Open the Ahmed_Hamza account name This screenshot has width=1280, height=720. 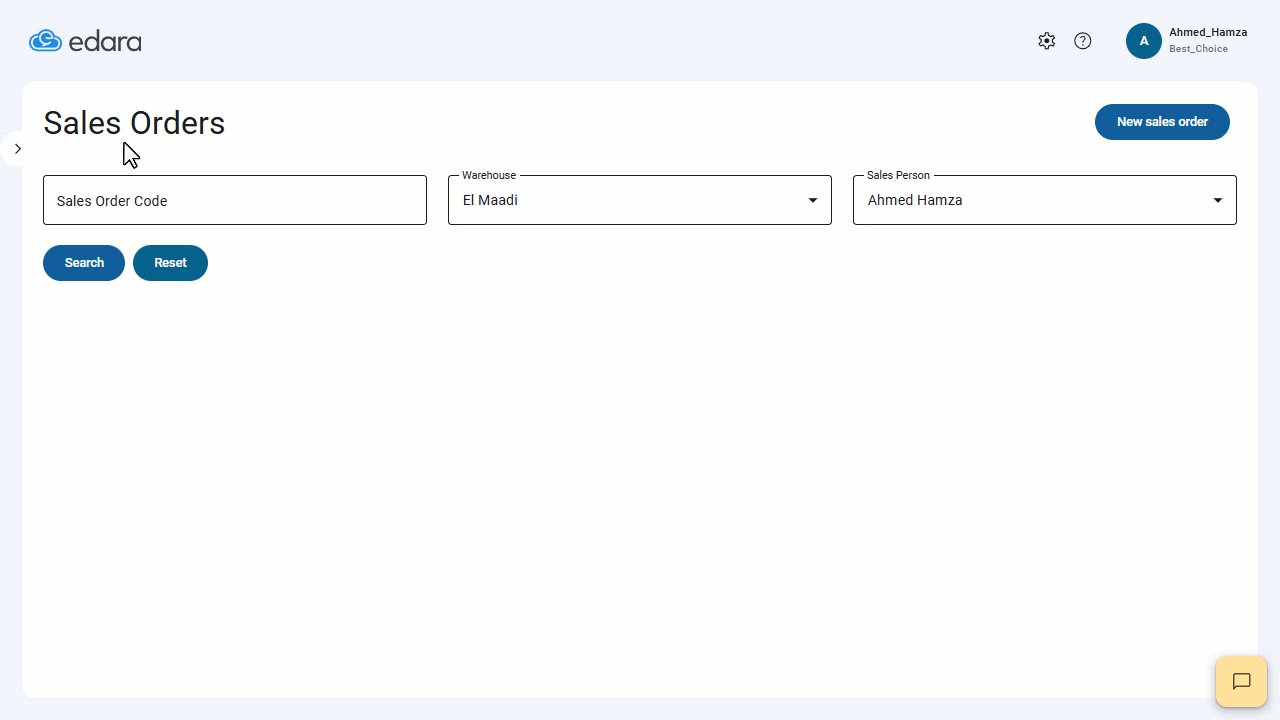click(1208, 32)
